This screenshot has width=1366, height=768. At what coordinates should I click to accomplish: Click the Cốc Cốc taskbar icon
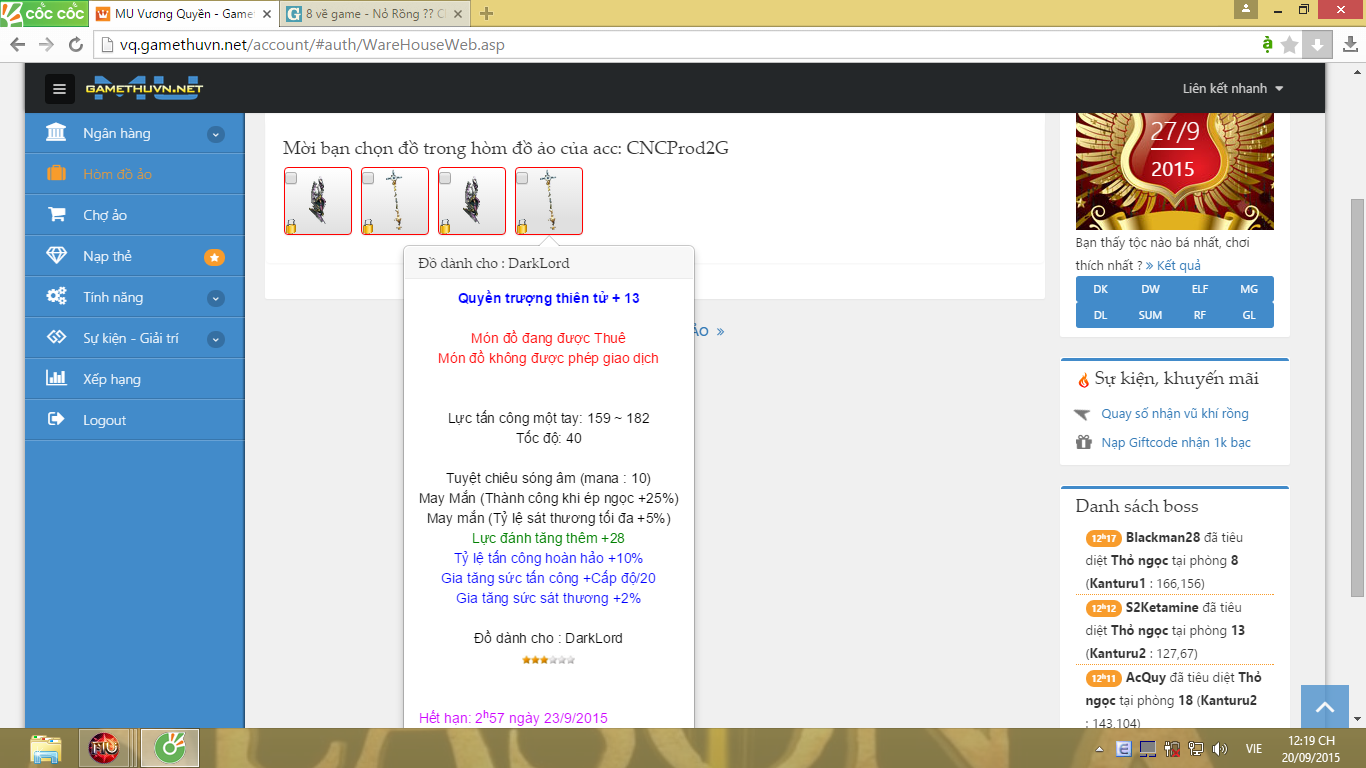(x=169, y=748)
